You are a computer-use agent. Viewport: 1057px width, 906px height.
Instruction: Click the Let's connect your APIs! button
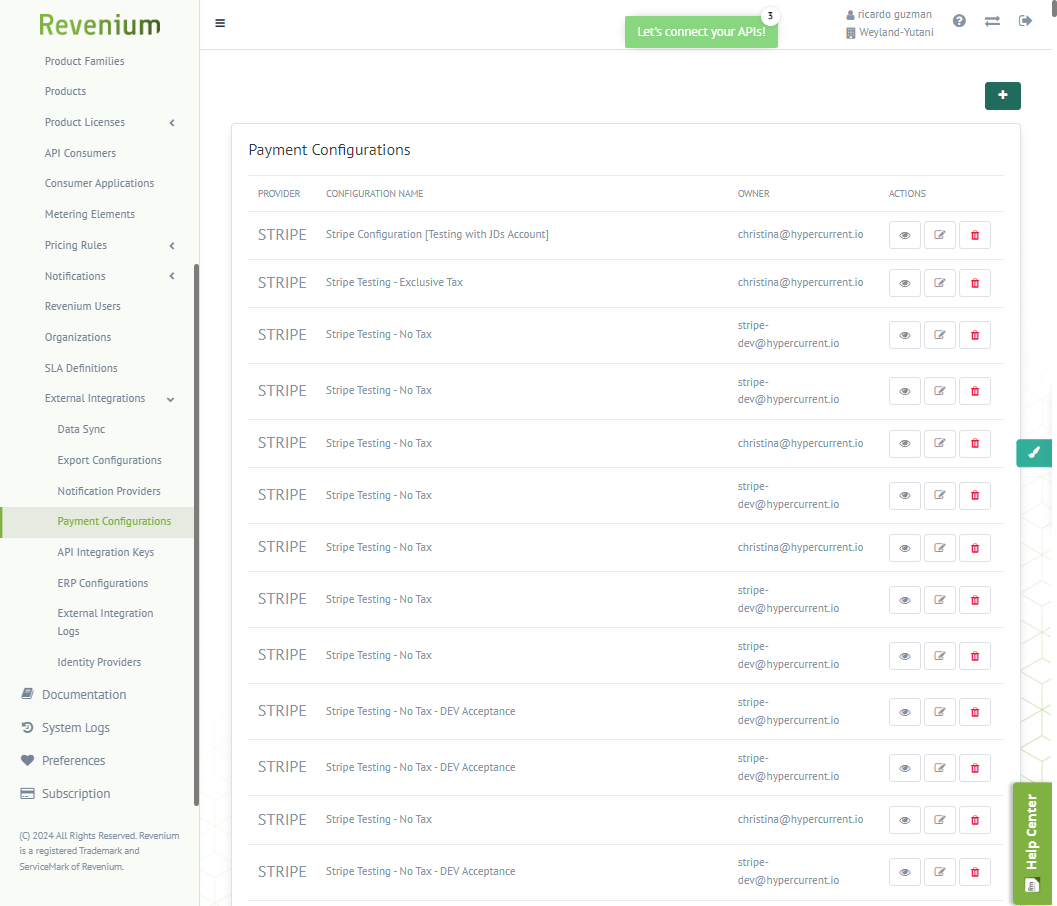point(701,32)
